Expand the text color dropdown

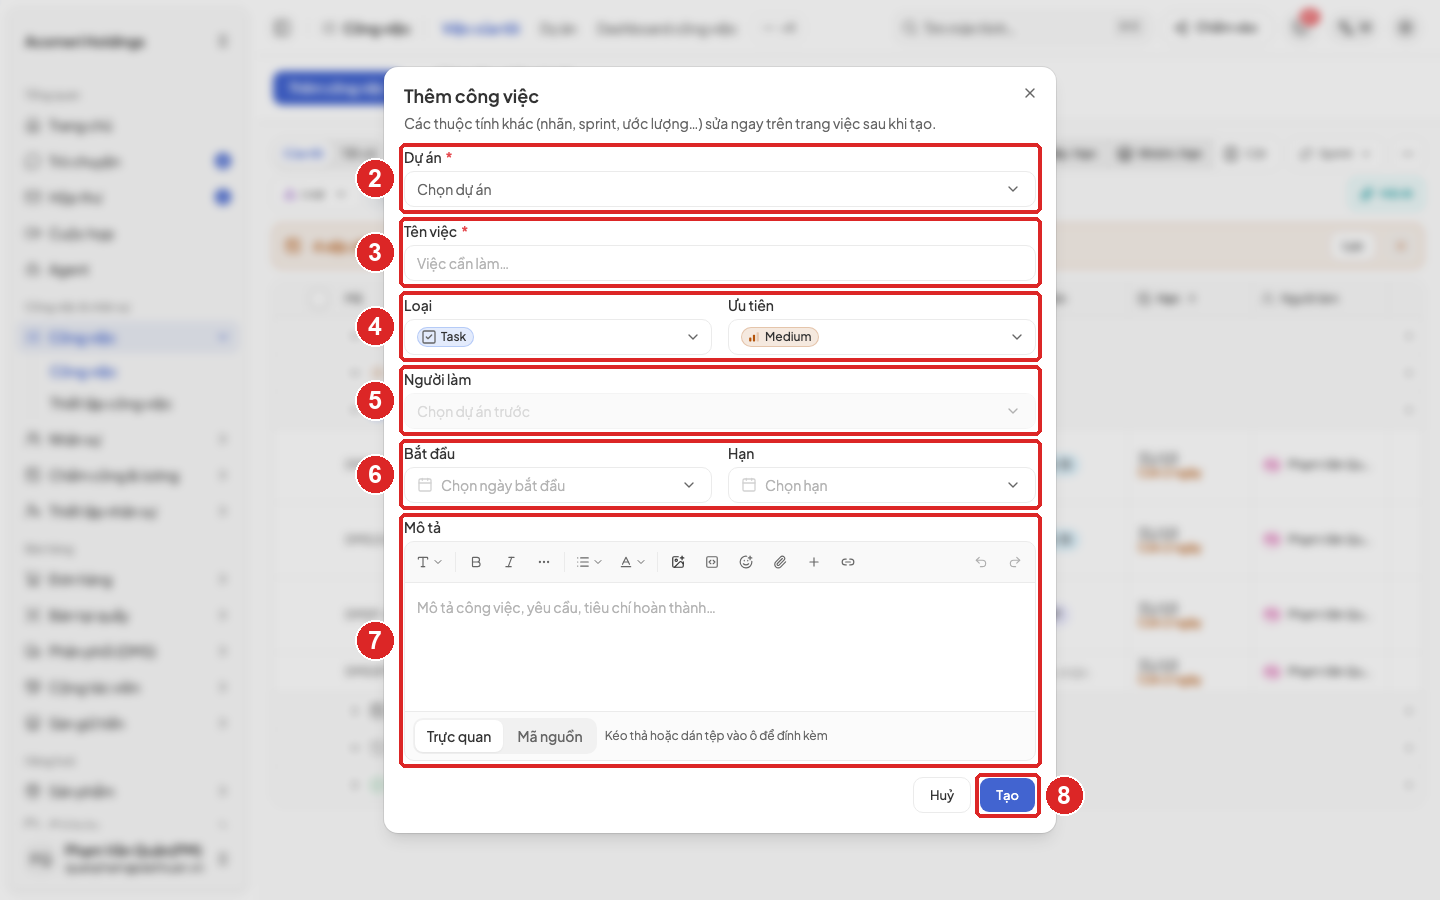click(x=632, y=562)
